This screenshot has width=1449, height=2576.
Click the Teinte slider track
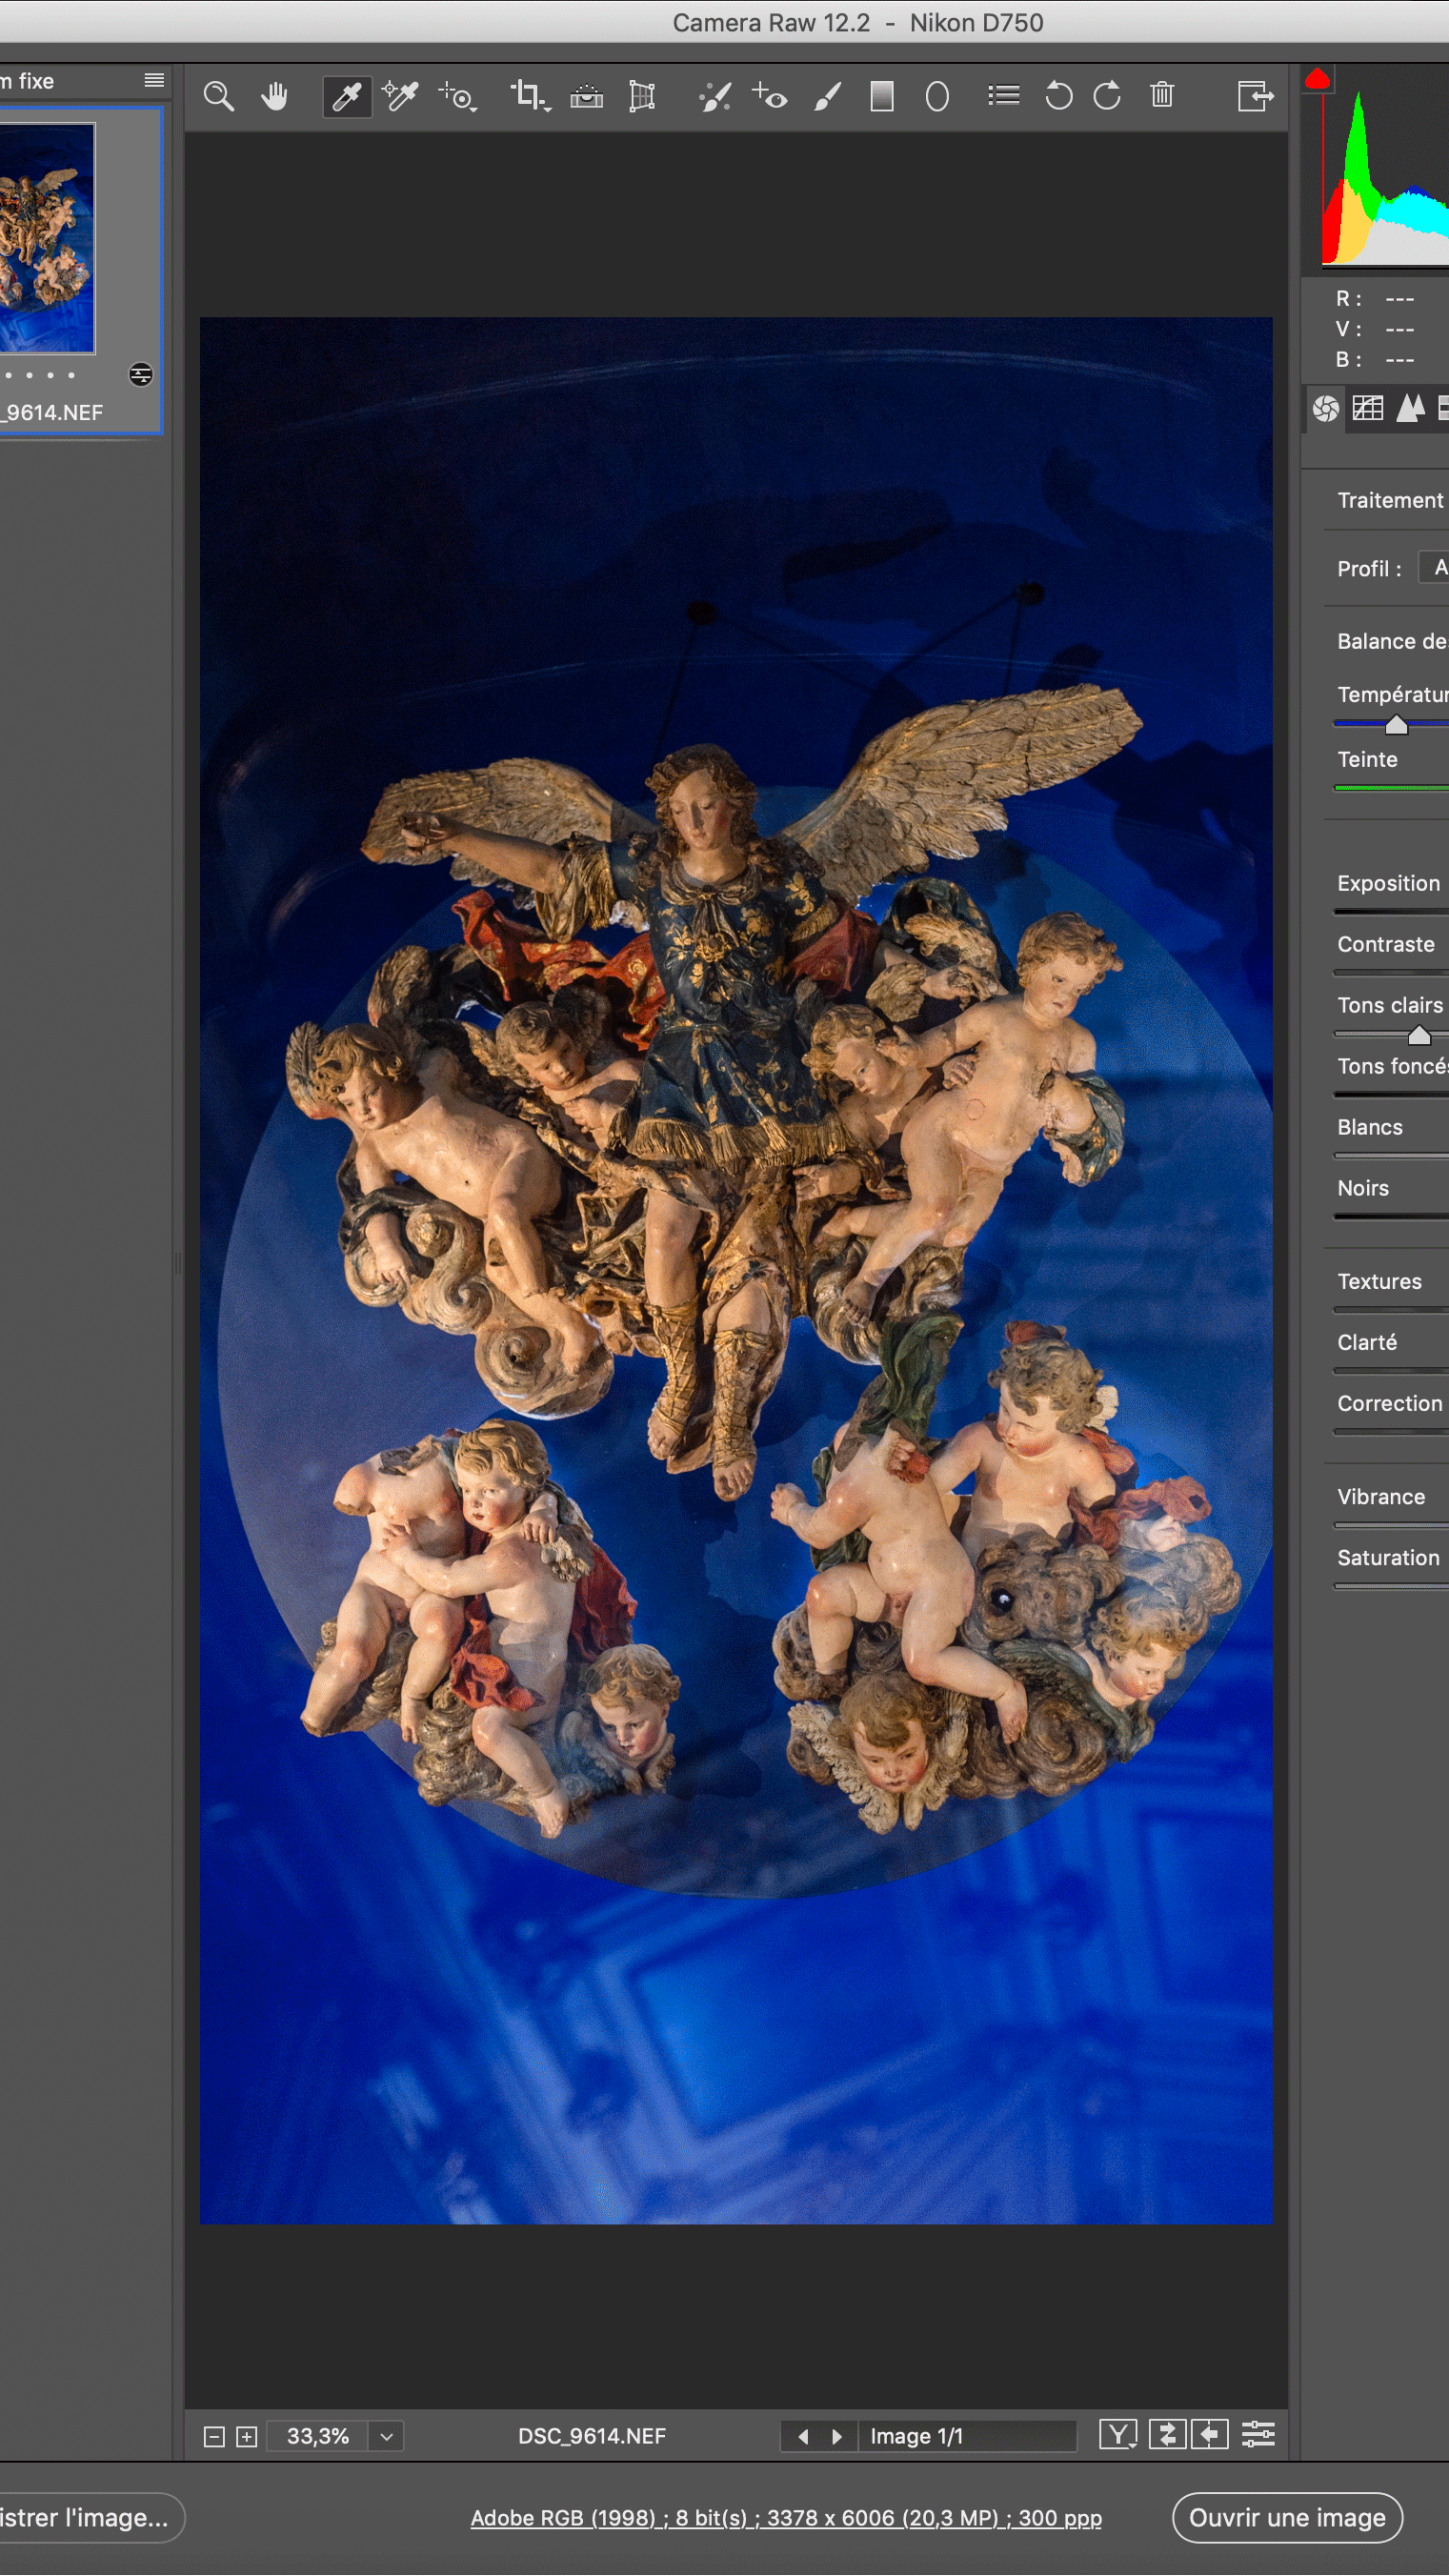point(1392,789)
